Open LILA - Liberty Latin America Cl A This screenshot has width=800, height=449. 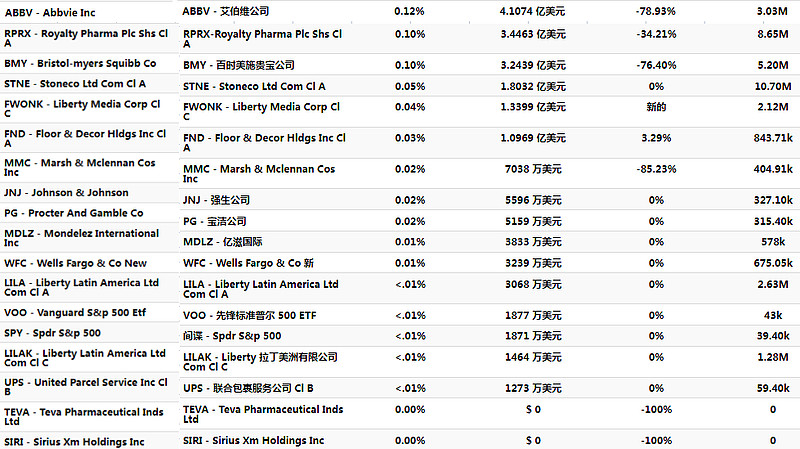tap(82, 287)
